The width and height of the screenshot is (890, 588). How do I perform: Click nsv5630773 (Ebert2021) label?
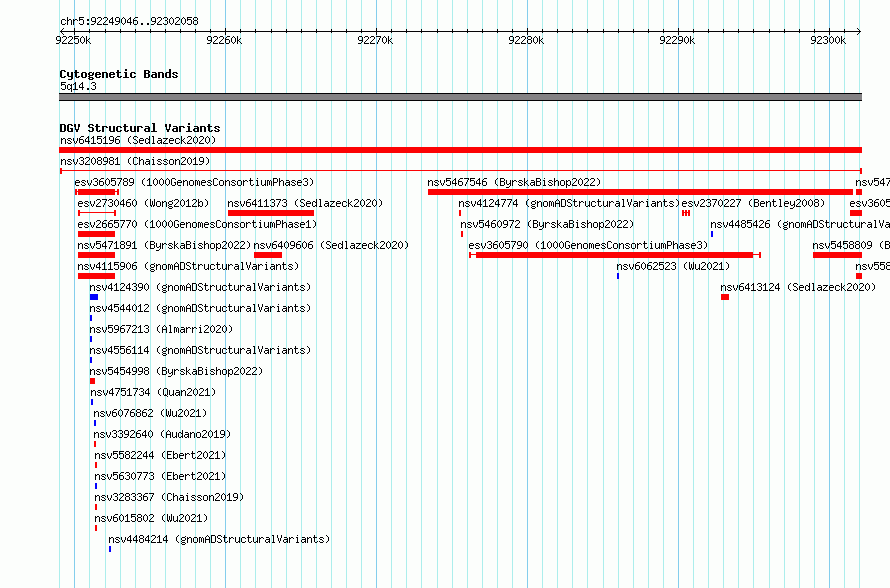click(160, 476)
